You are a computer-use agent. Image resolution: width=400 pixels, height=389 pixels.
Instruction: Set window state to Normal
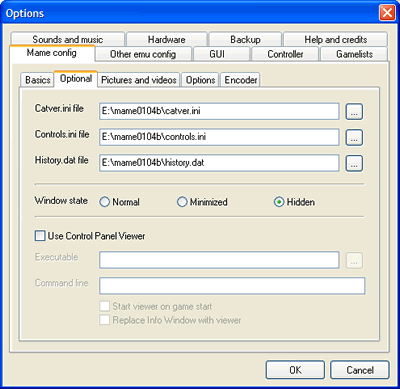pos(119,202)
